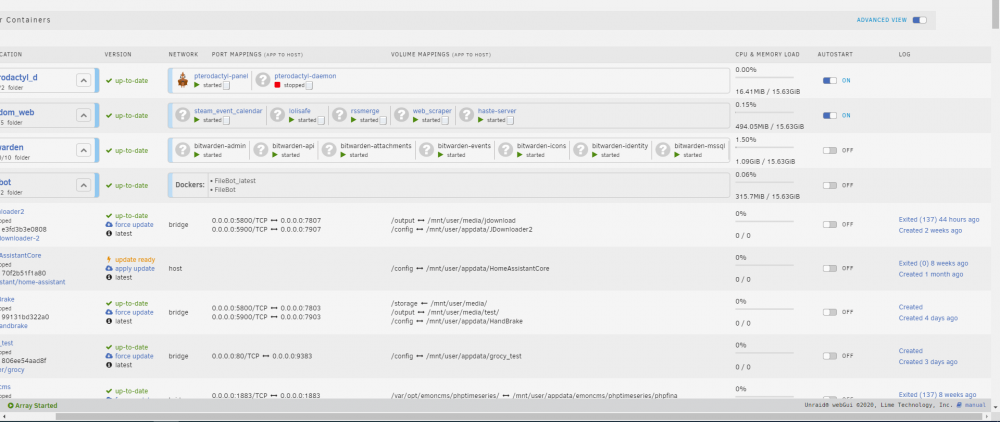Click the 'Created 3 days ago' log link
1000x422 pixels.
pos(928,362)
